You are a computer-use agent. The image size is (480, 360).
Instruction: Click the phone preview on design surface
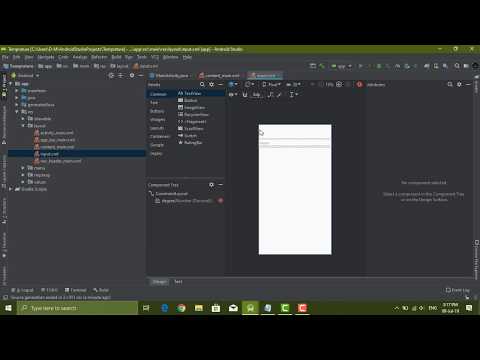click(295, 189)
